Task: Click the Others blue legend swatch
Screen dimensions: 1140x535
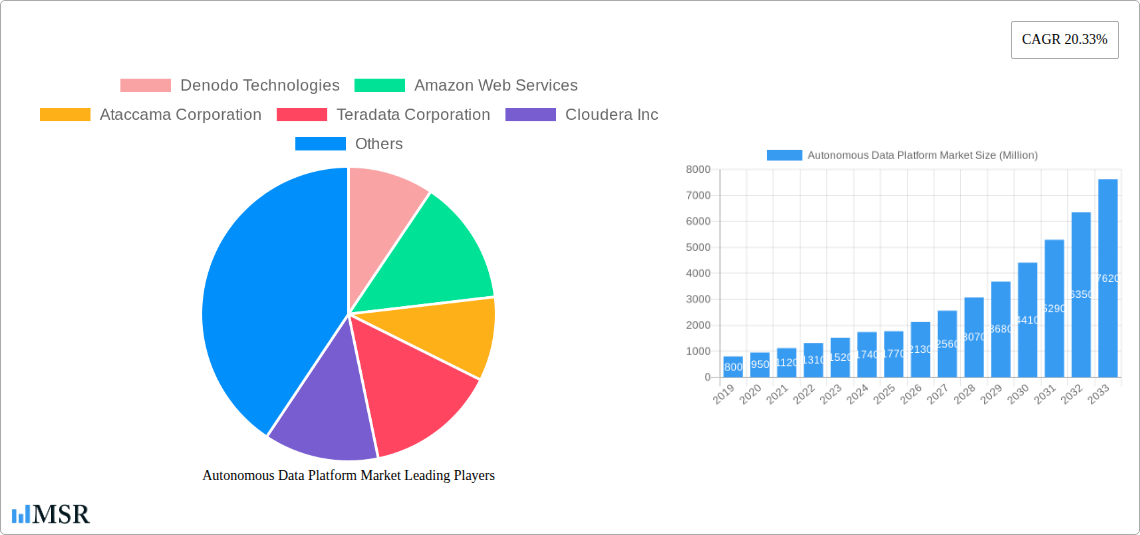Action: [320, 144]
